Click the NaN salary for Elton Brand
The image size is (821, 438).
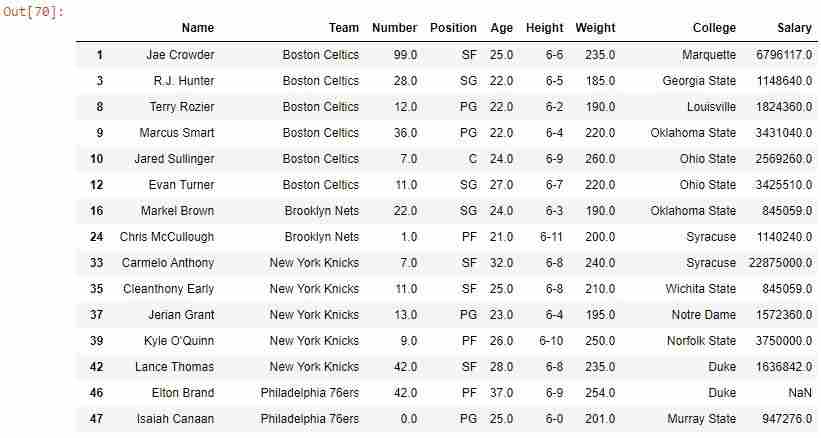pos(800,392)
